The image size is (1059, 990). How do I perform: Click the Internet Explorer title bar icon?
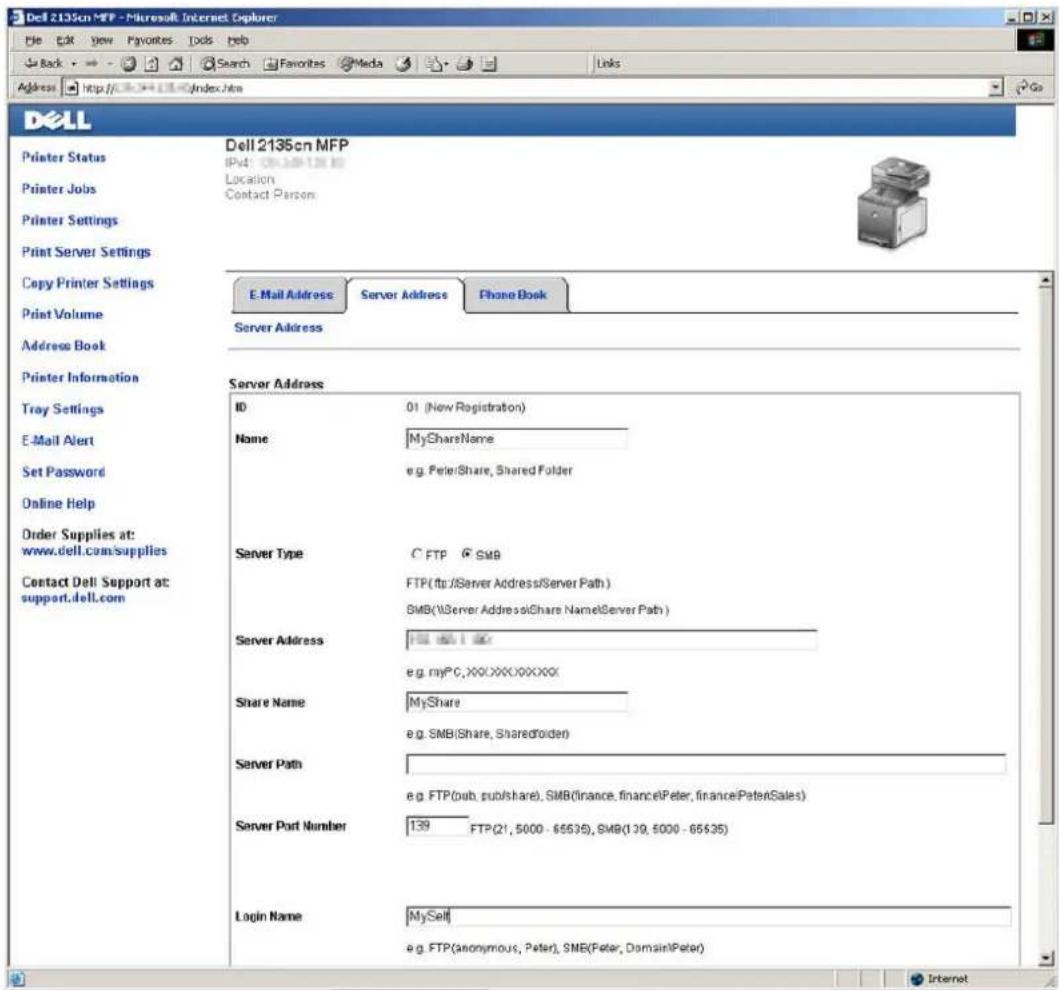click(17, 18)
